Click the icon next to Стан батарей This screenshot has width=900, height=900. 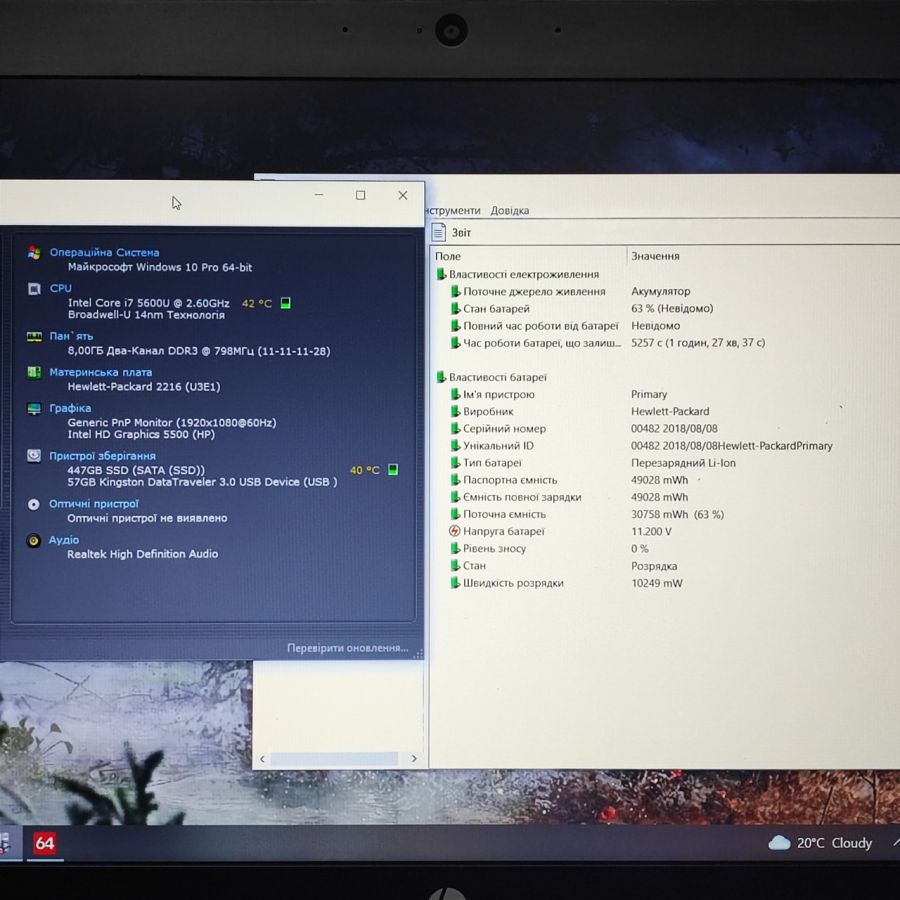point(455,309)
